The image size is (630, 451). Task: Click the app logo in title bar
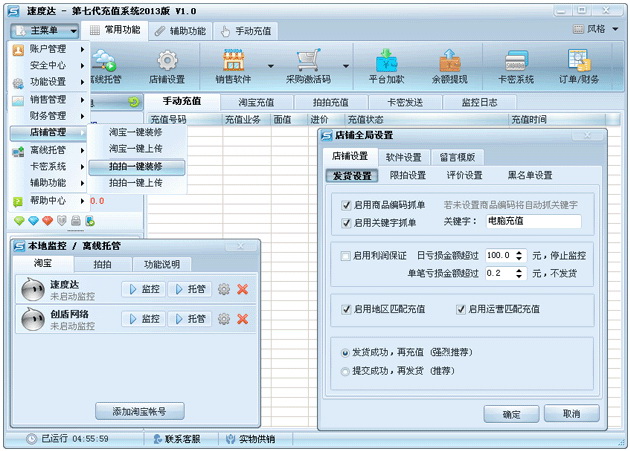click(x=13, y=11)
